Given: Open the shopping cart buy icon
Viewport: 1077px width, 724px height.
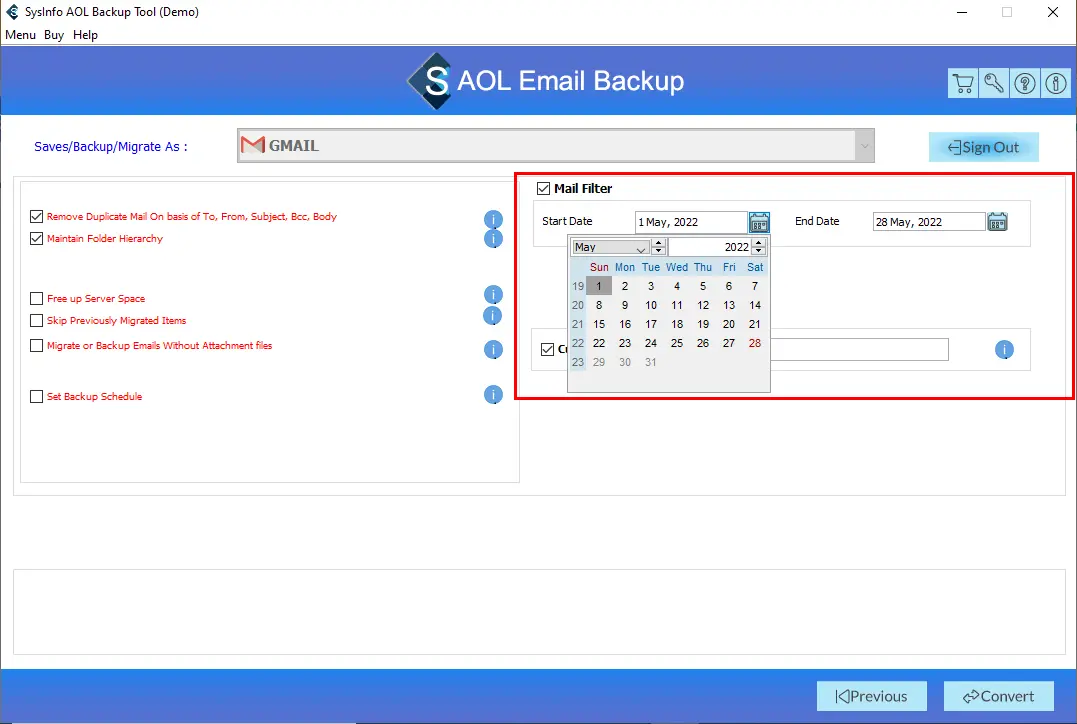Looking at the screenshot, I should [963, 84].
